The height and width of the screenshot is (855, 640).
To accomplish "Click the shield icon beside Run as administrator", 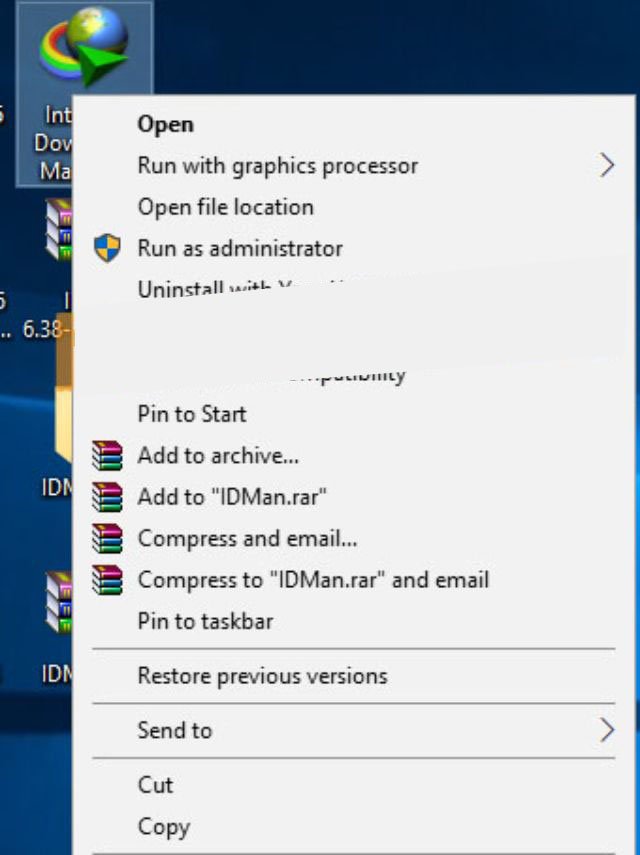I will [x=107, y=248].
